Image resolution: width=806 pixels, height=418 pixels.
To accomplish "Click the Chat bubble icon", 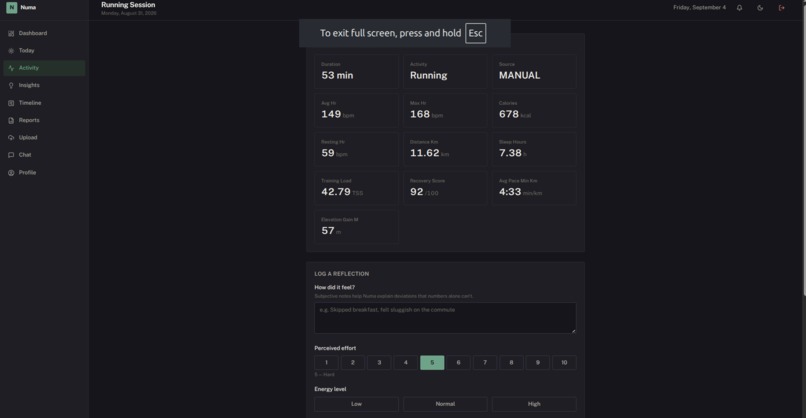I will [x=11, y=155].
